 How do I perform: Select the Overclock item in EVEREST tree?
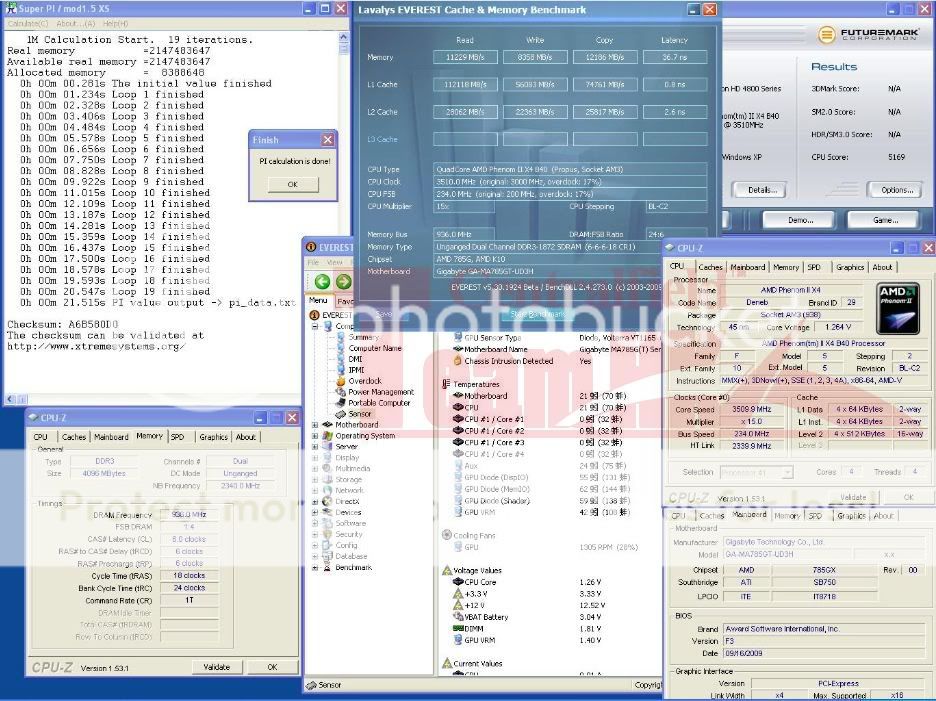364,381
